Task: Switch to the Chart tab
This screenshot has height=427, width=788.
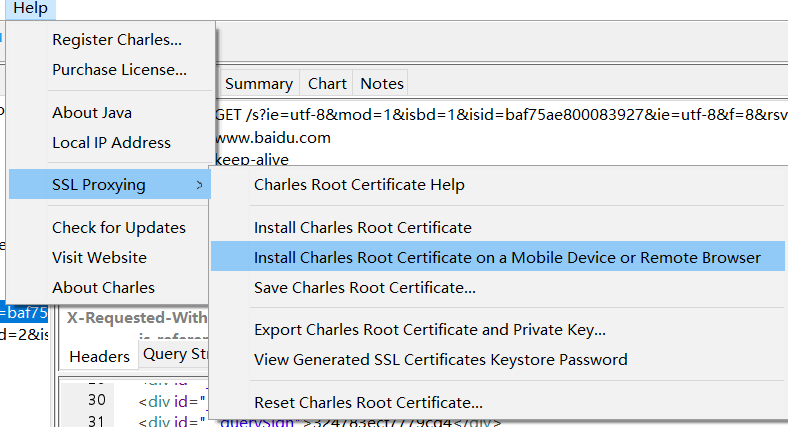Action: coord(327,83)
